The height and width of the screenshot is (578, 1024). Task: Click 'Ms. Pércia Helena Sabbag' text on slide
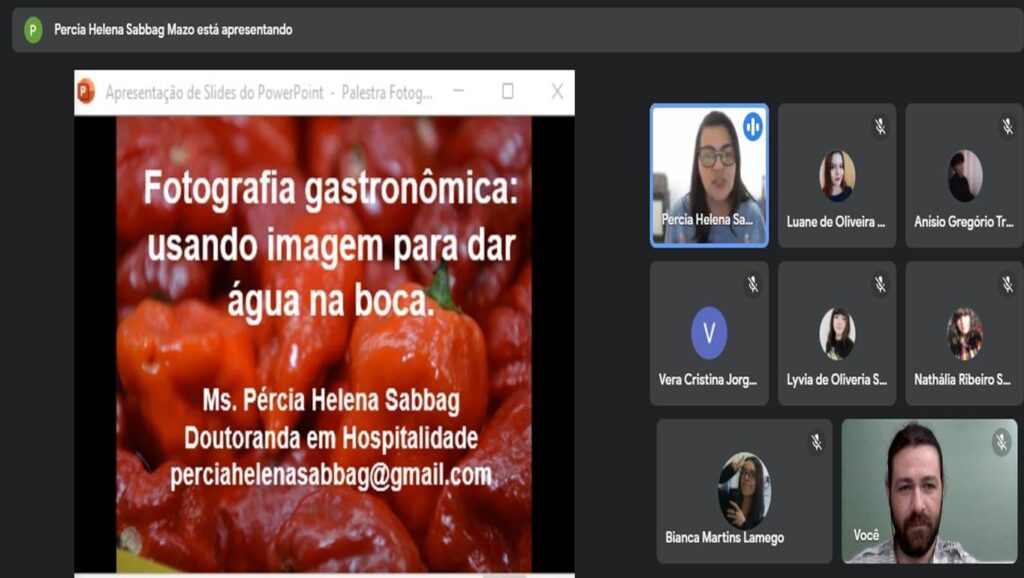click(x=331, y=400)
